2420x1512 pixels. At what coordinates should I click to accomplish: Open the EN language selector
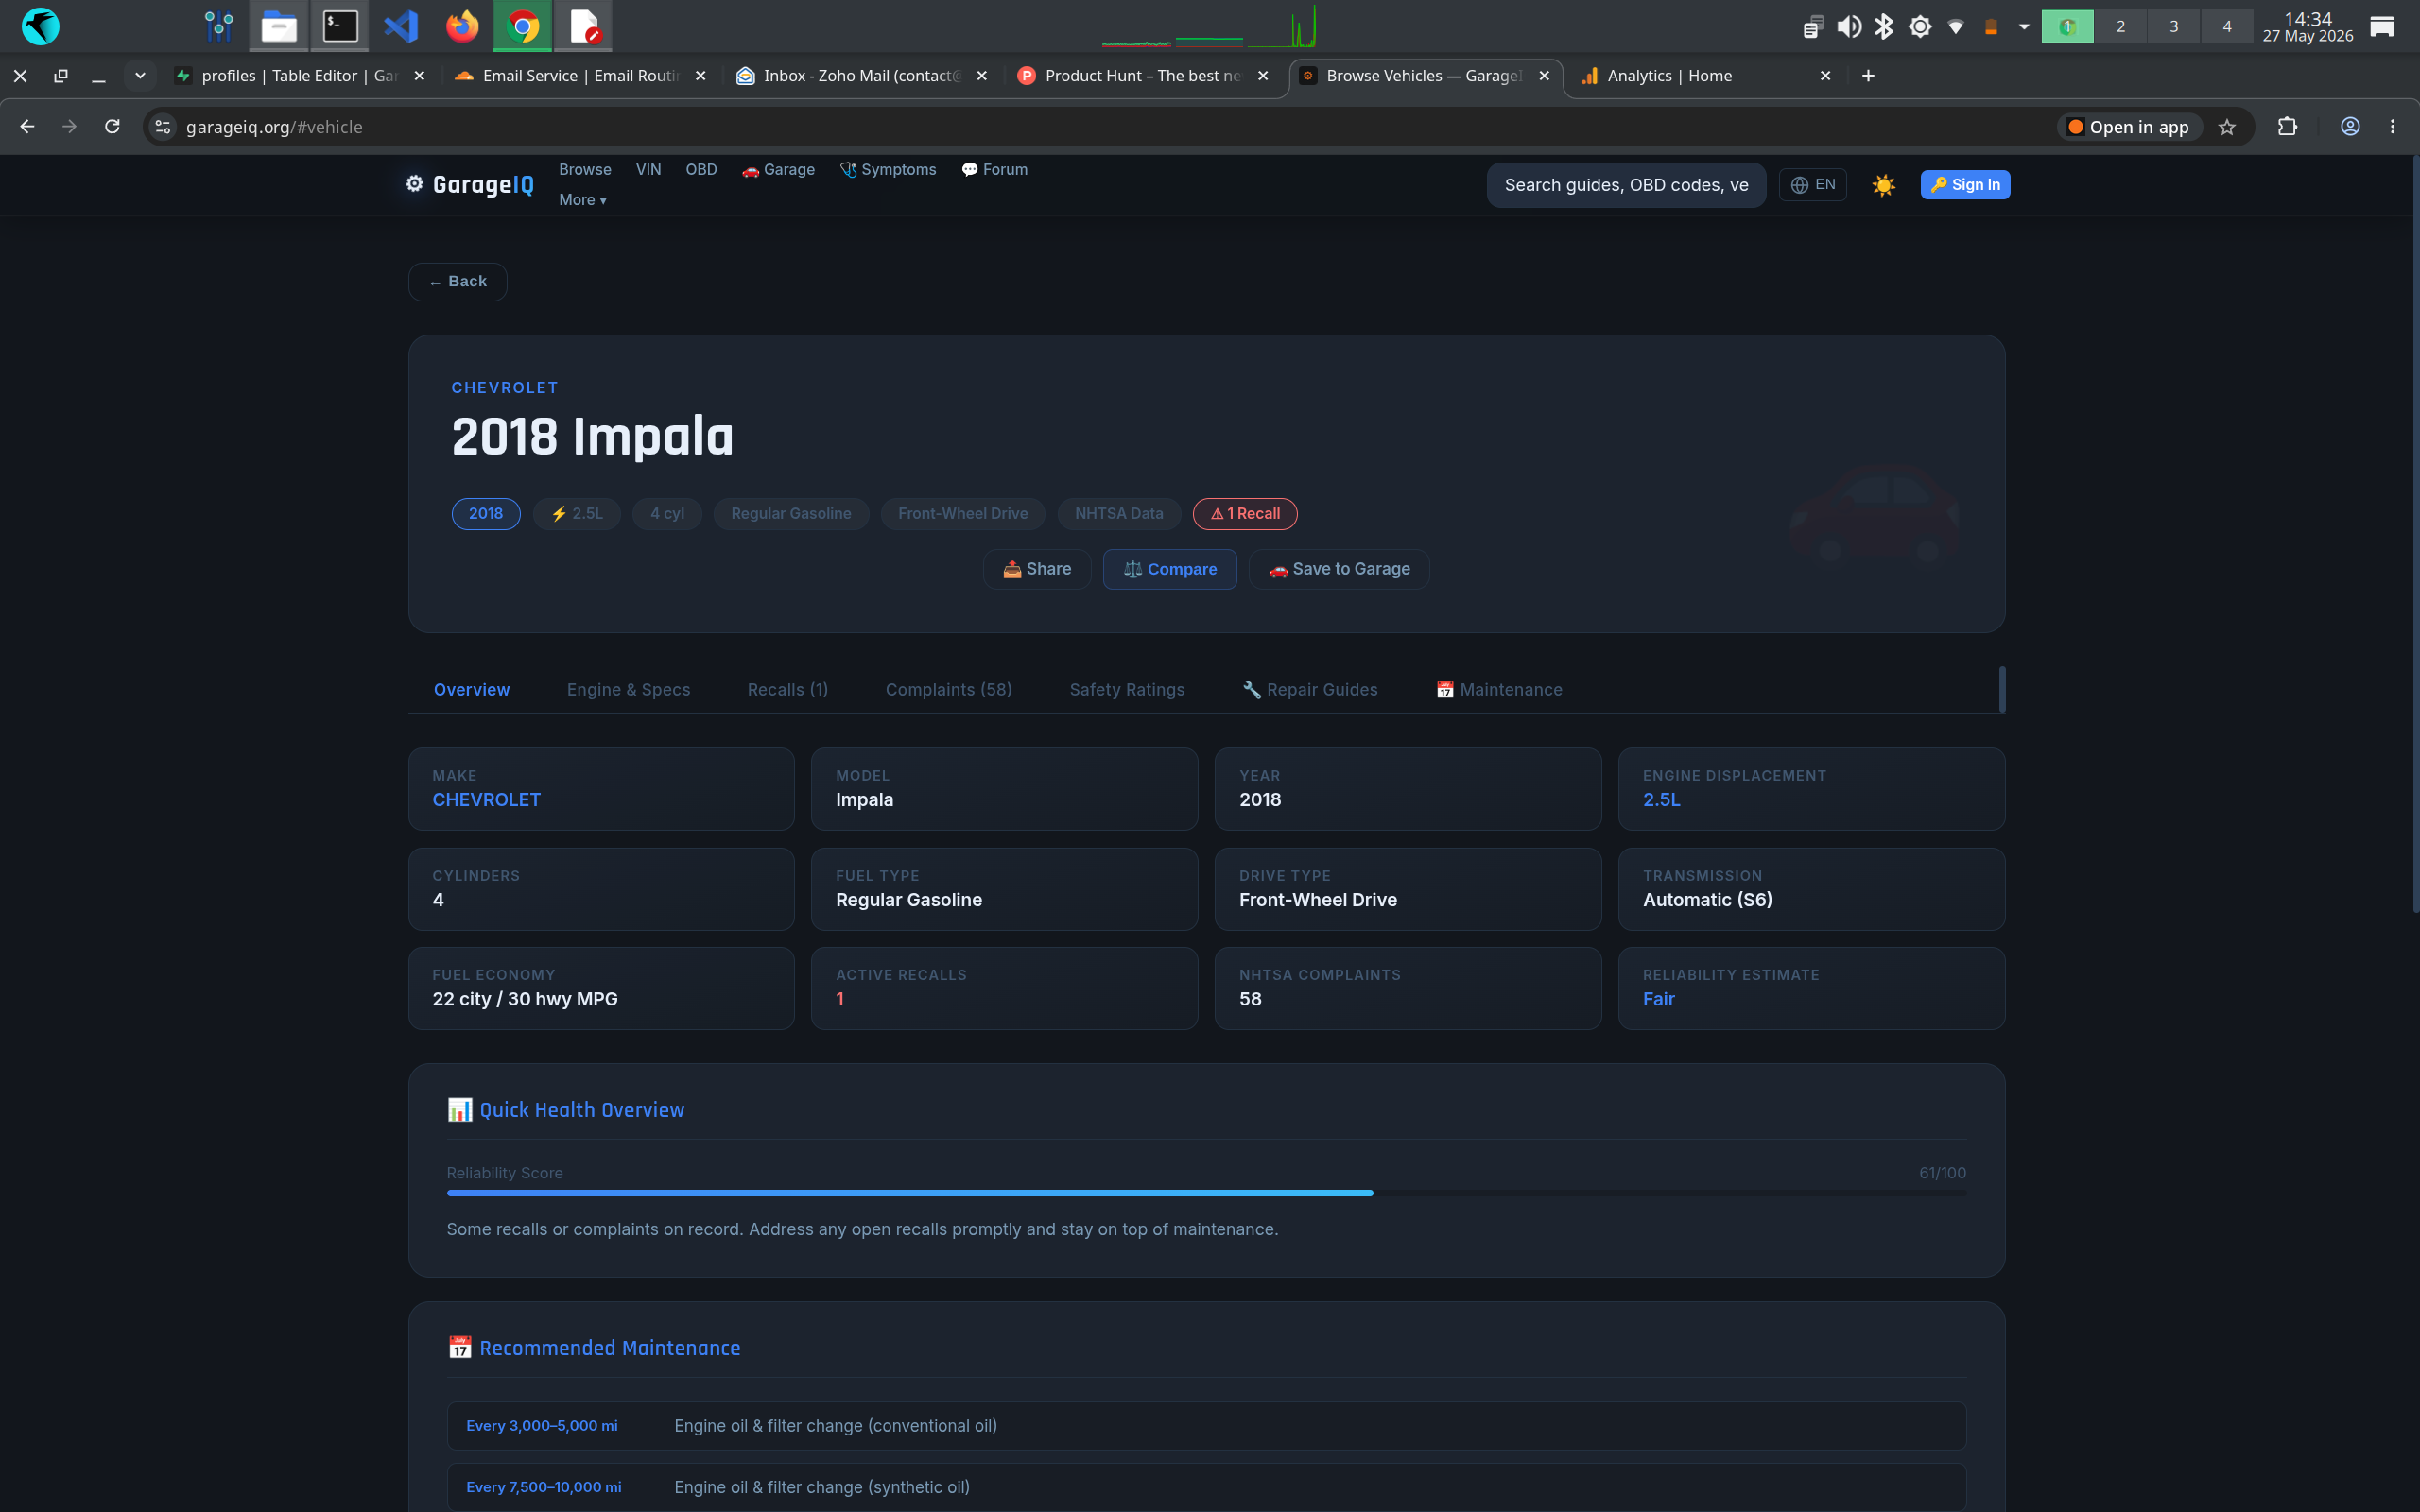[1812, 185]
